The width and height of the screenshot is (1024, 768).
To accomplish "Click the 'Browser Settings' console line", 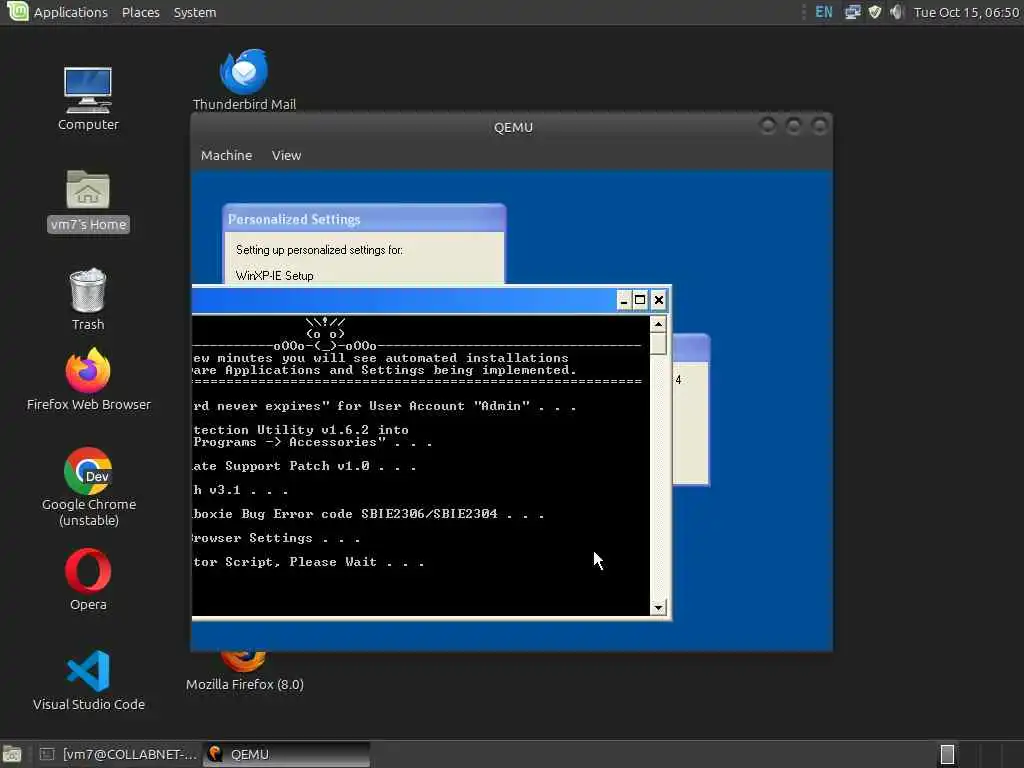I will [276, 538].
